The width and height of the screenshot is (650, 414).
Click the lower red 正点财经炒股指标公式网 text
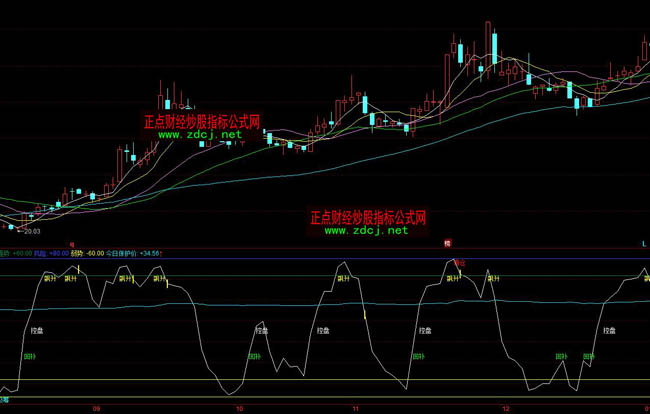pos(368,217)
